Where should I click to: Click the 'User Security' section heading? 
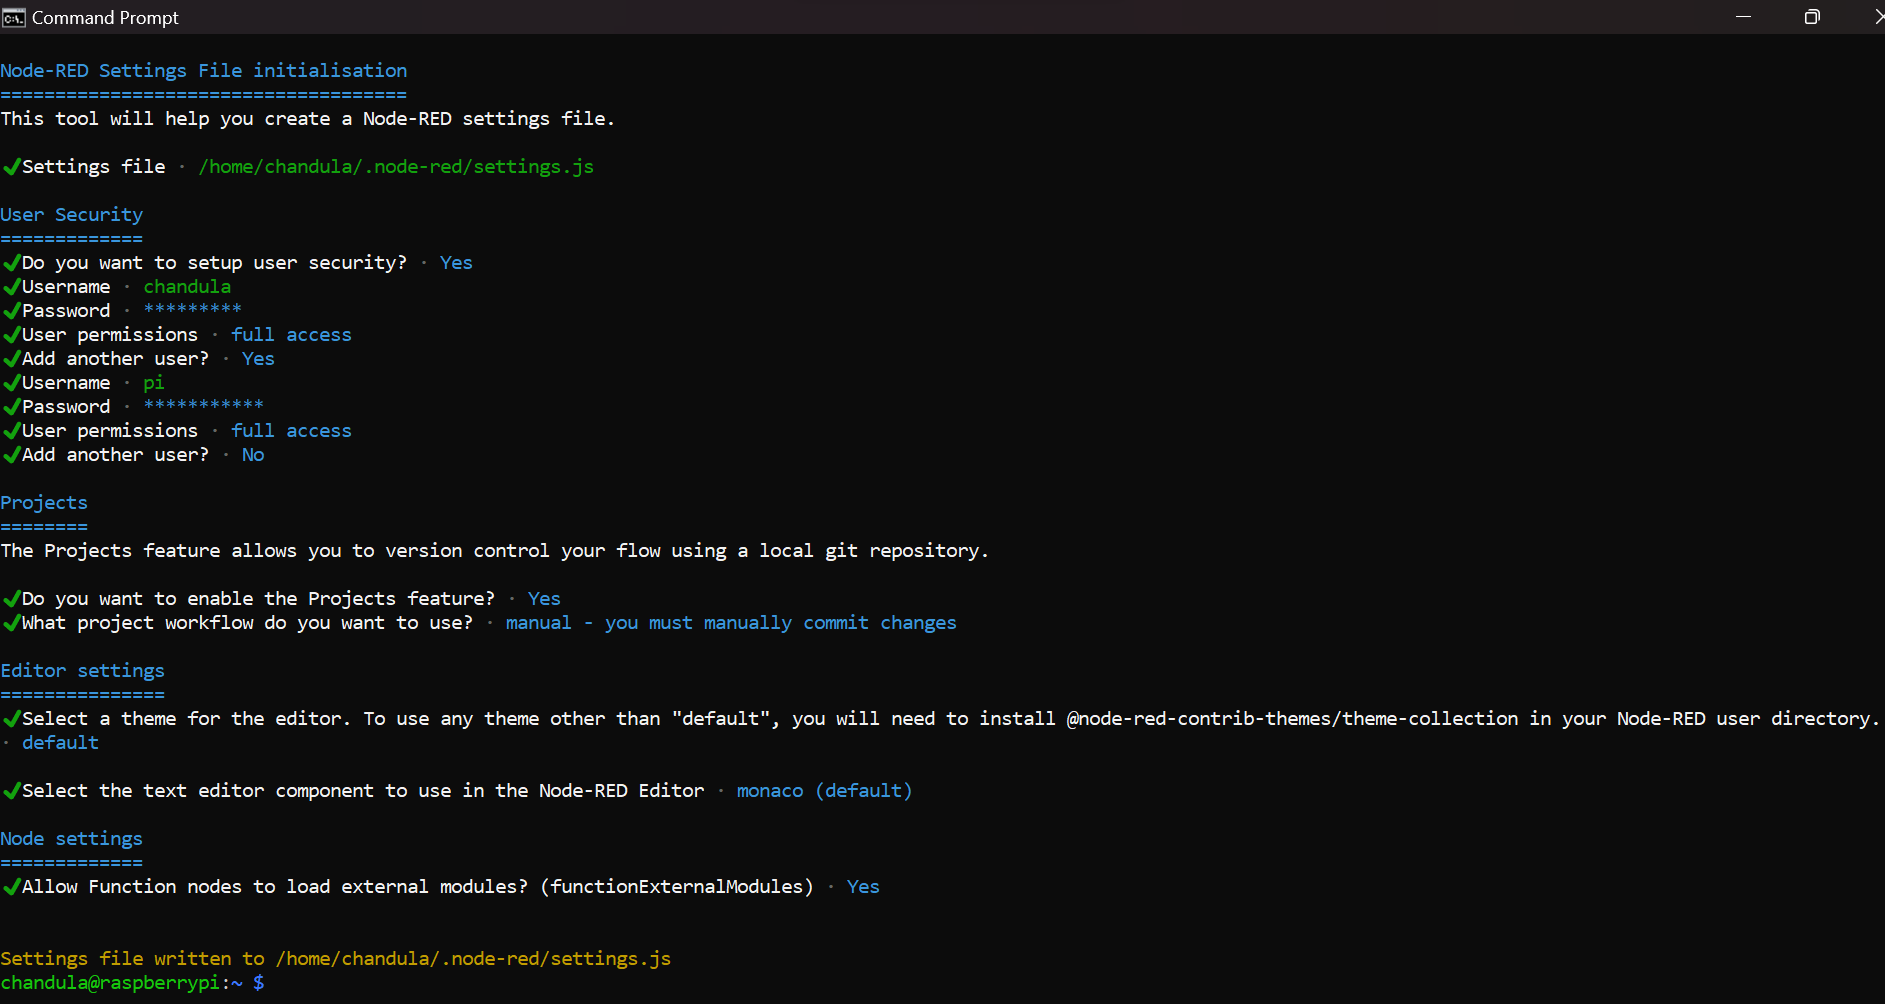pos(72,214)
